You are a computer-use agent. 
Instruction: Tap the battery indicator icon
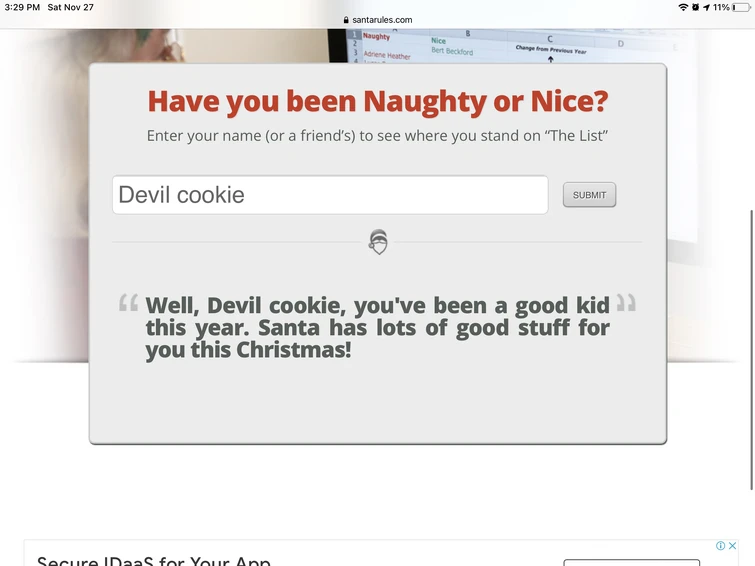pos(741,7)
